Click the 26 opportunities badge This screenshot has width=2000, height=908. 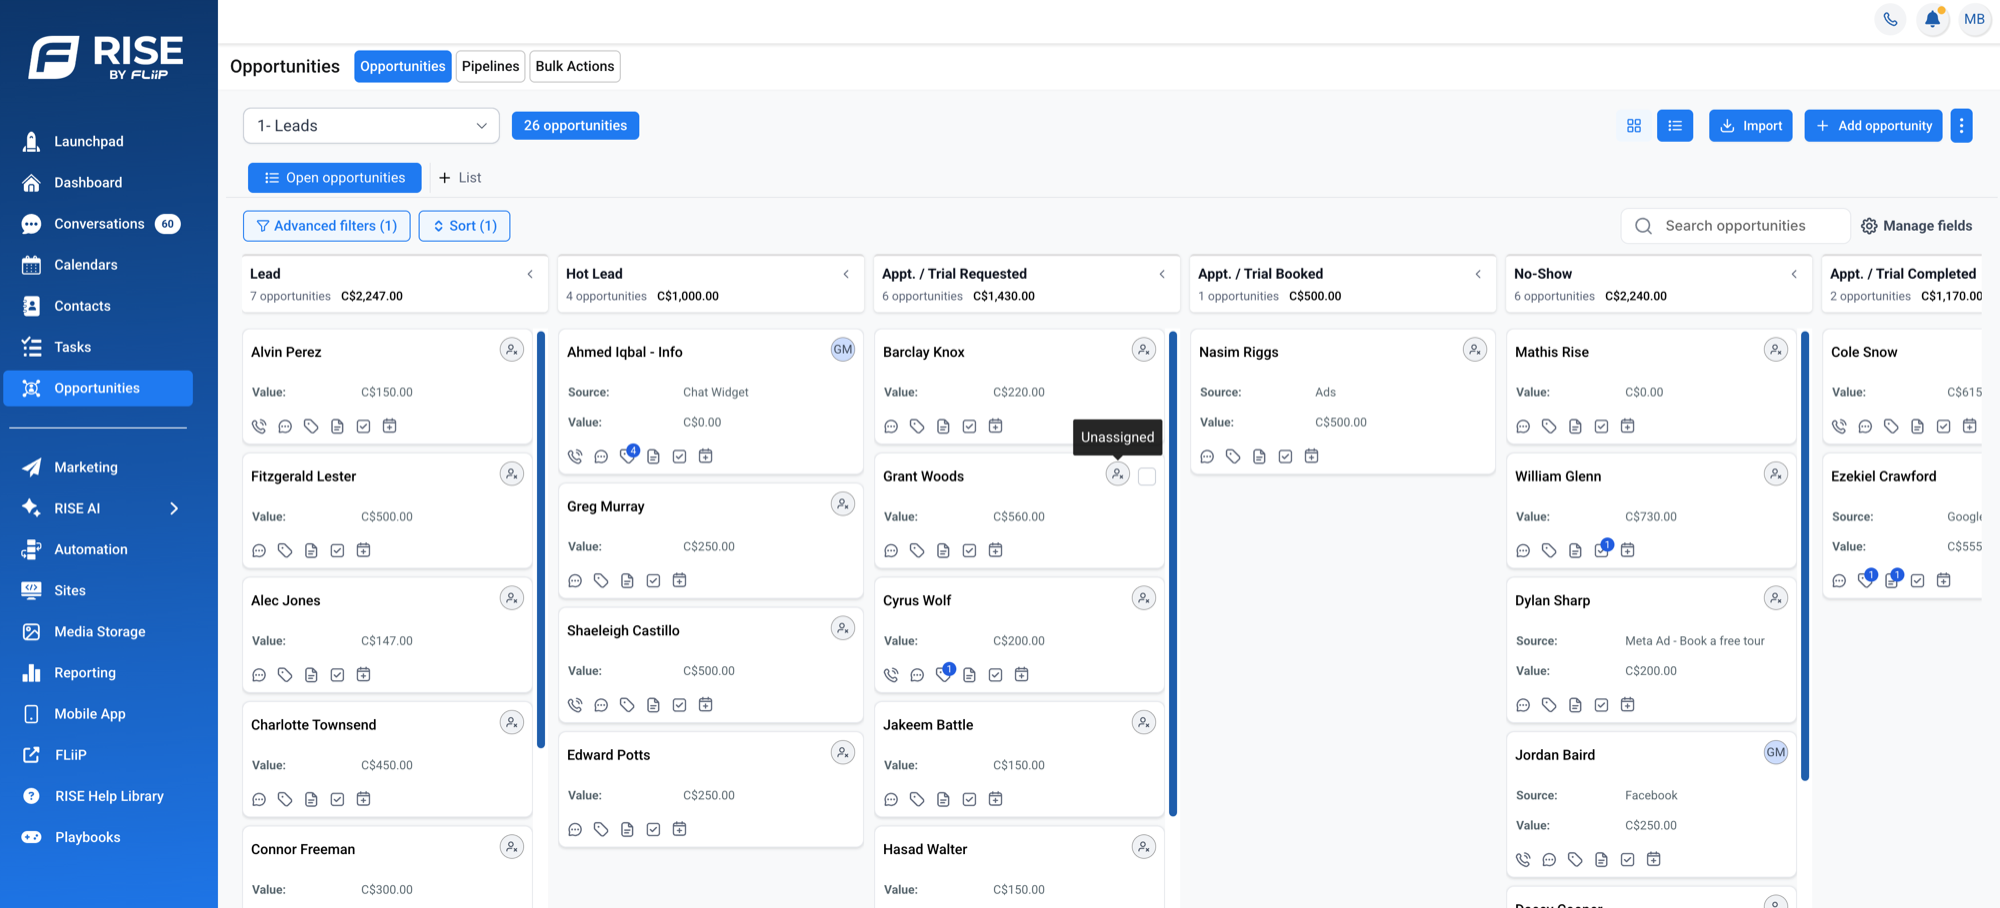(x=575, y=126)
